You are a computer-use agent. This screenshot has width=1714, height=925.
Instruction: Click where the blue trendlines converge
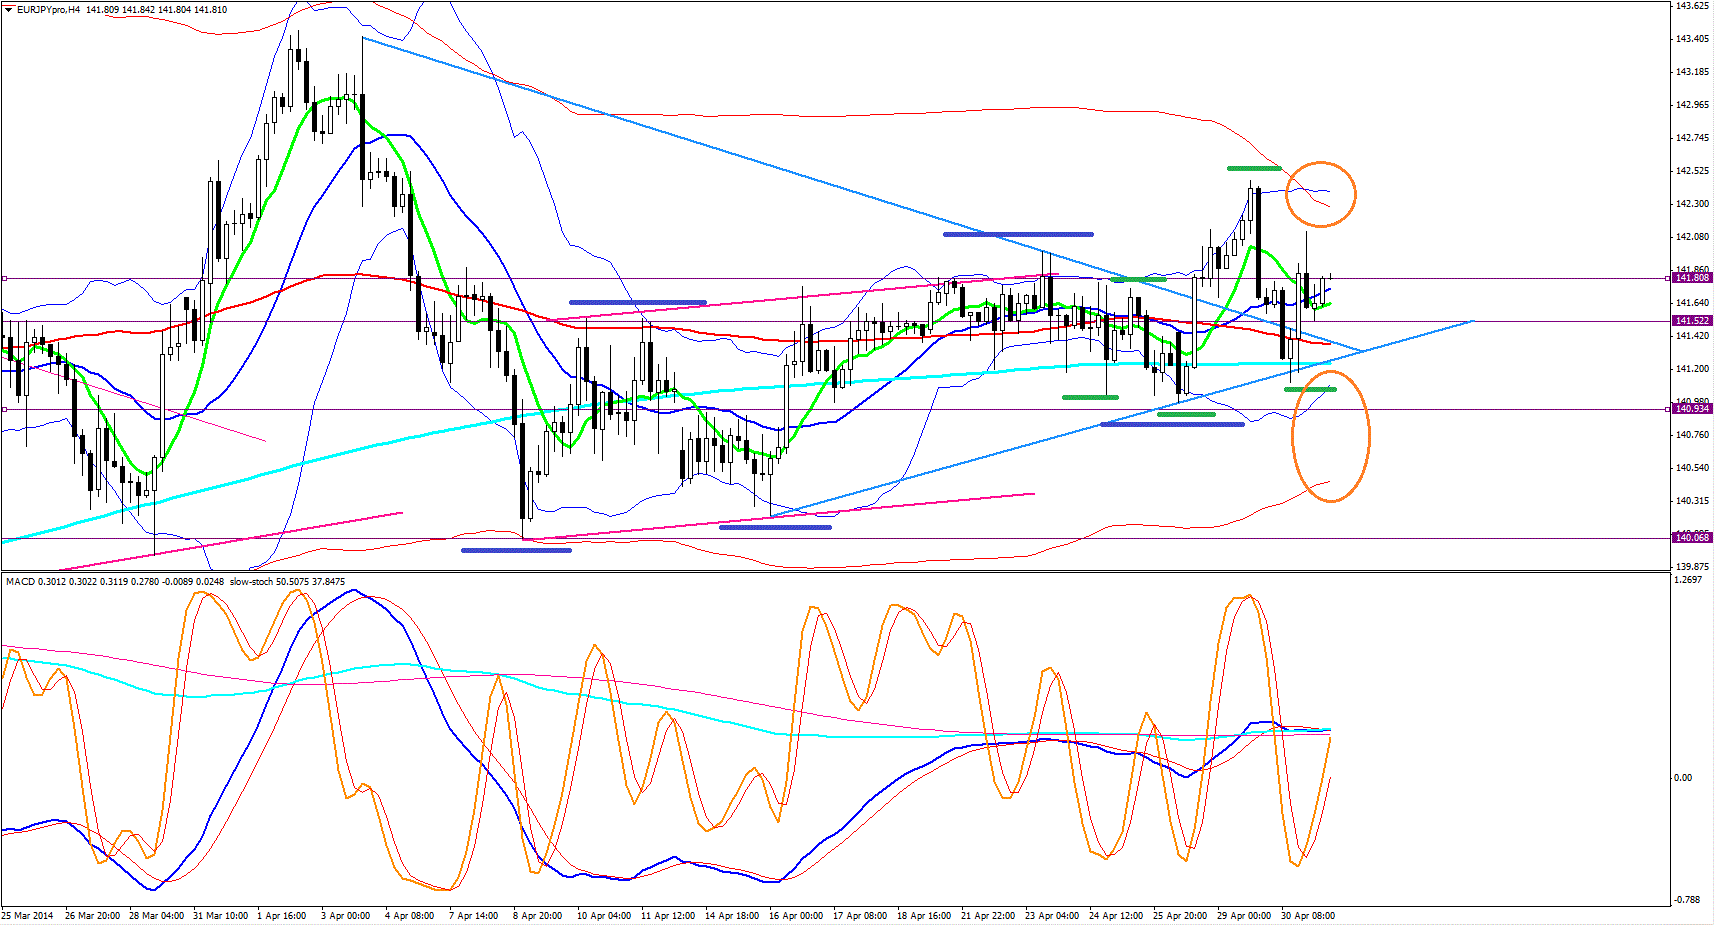(x=1361, y=351)
